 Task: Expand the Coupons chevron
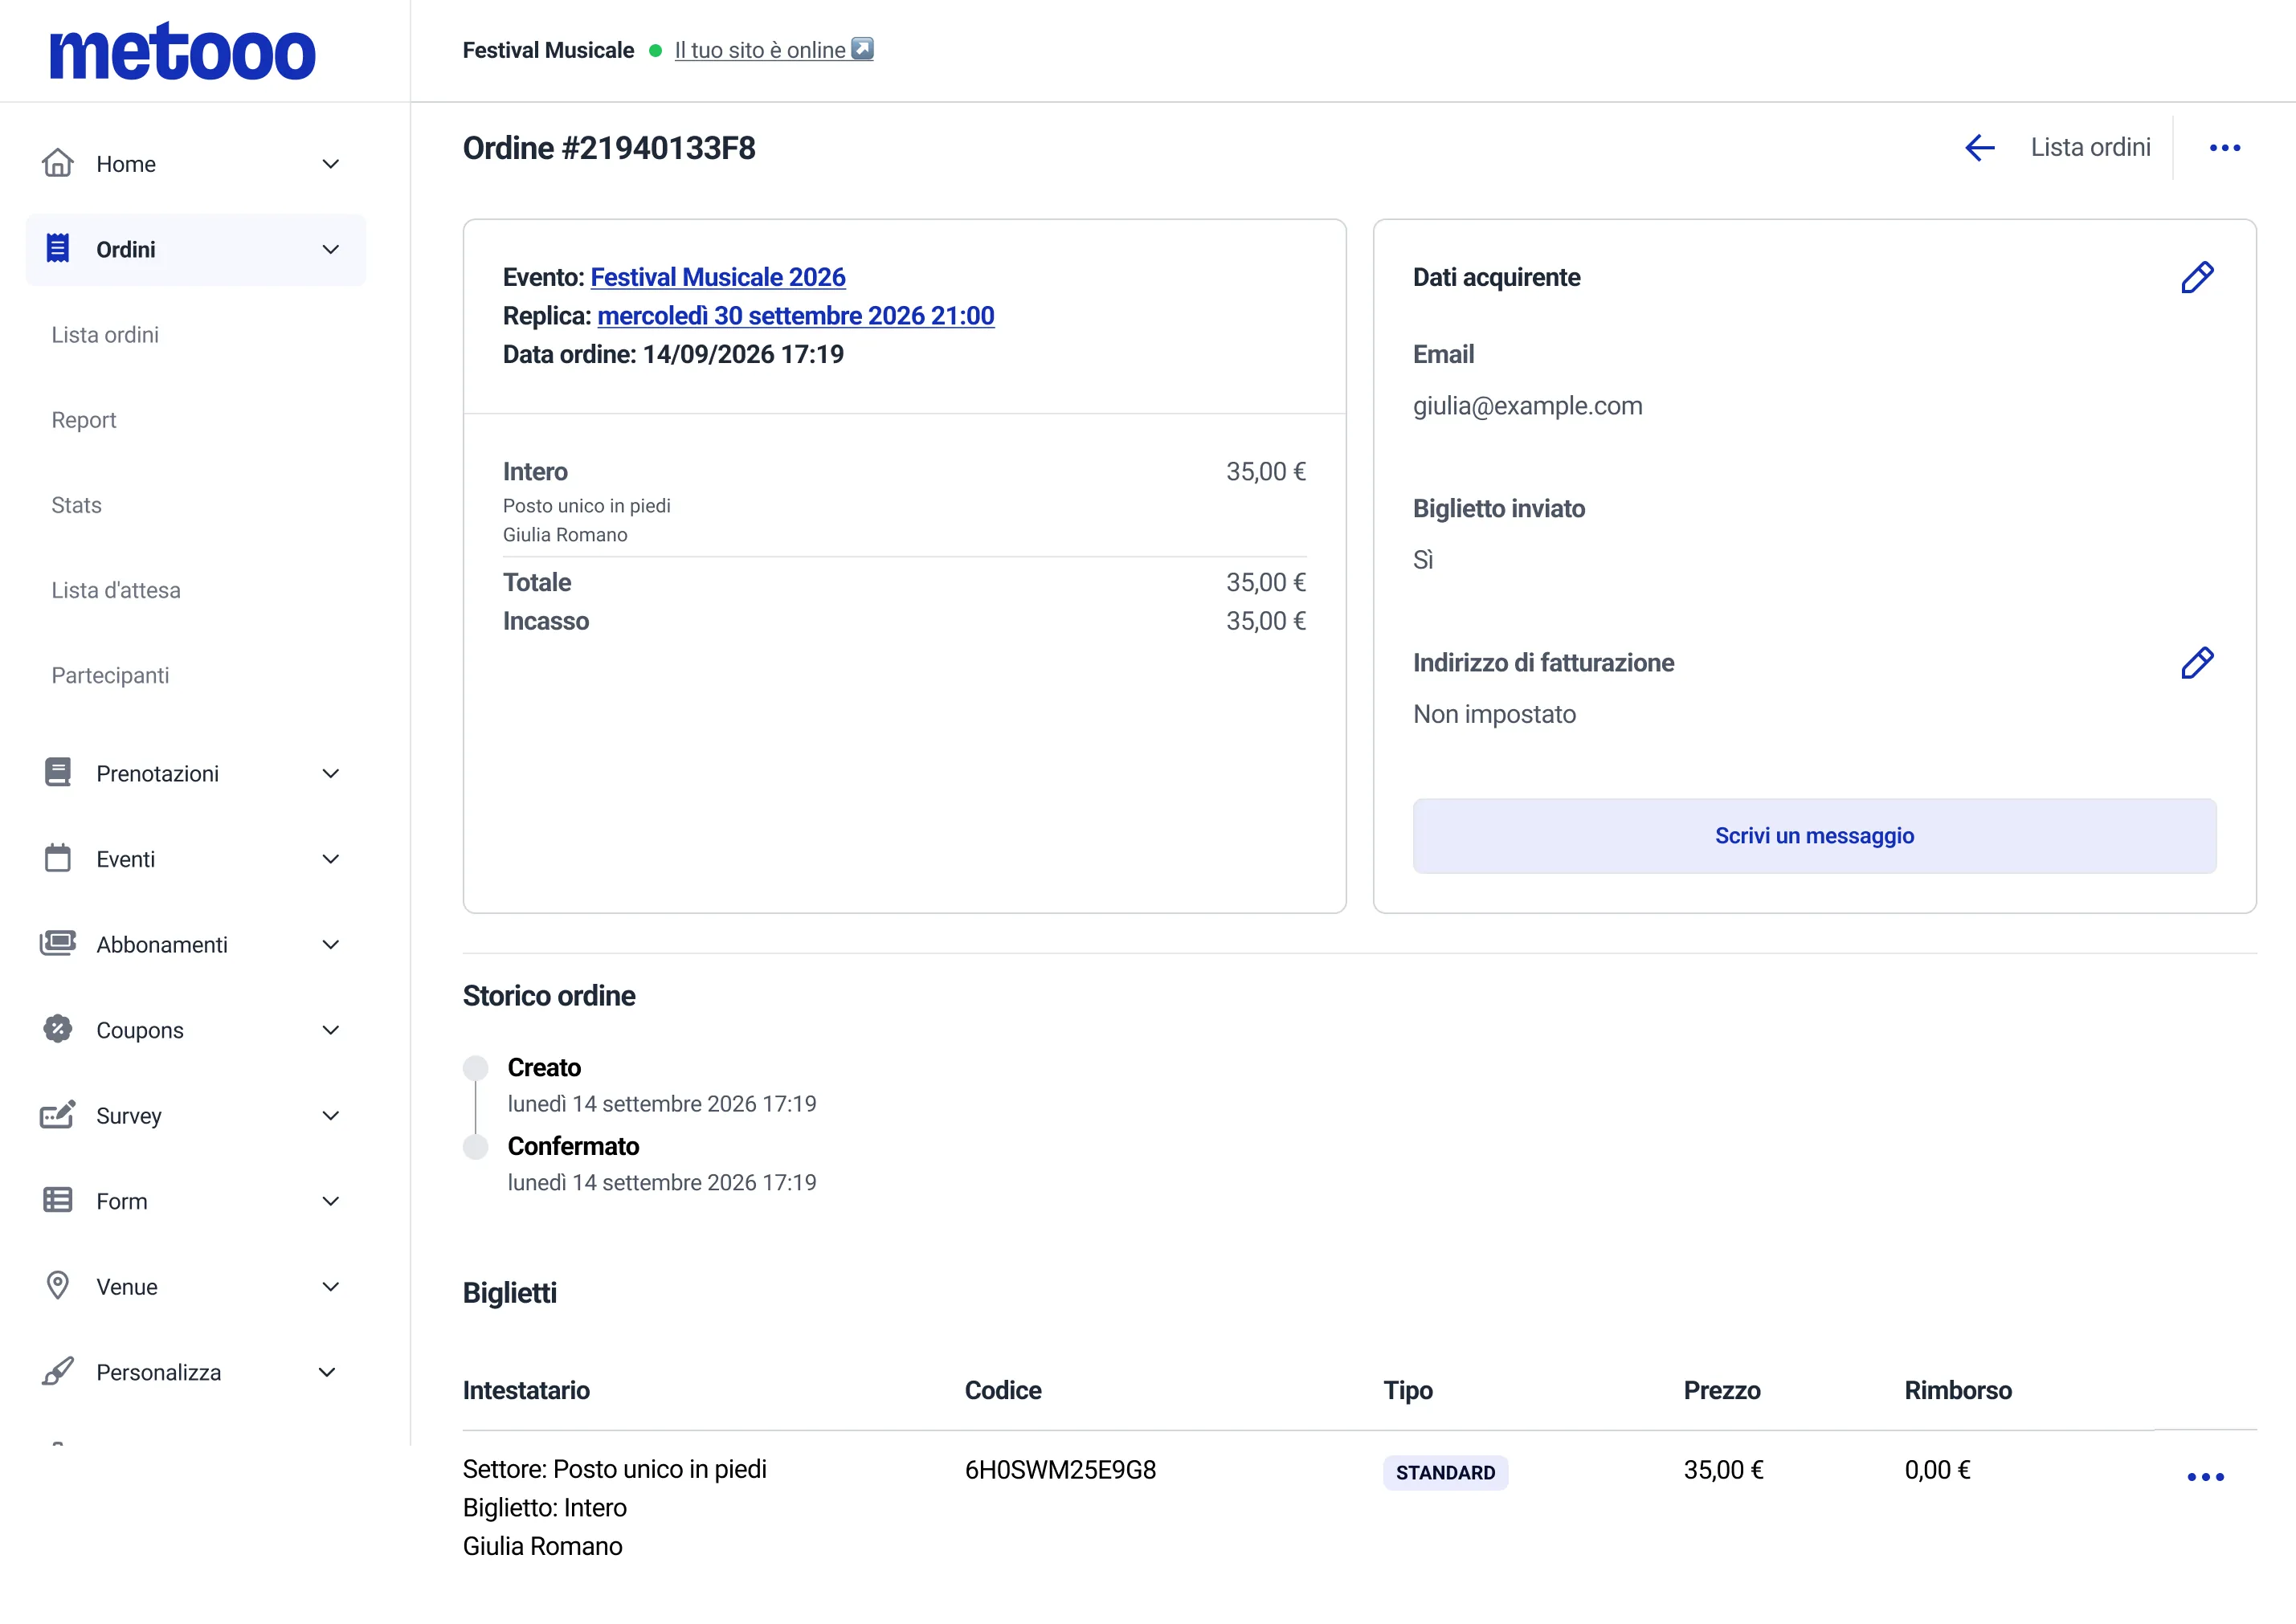pos(331,1030)
